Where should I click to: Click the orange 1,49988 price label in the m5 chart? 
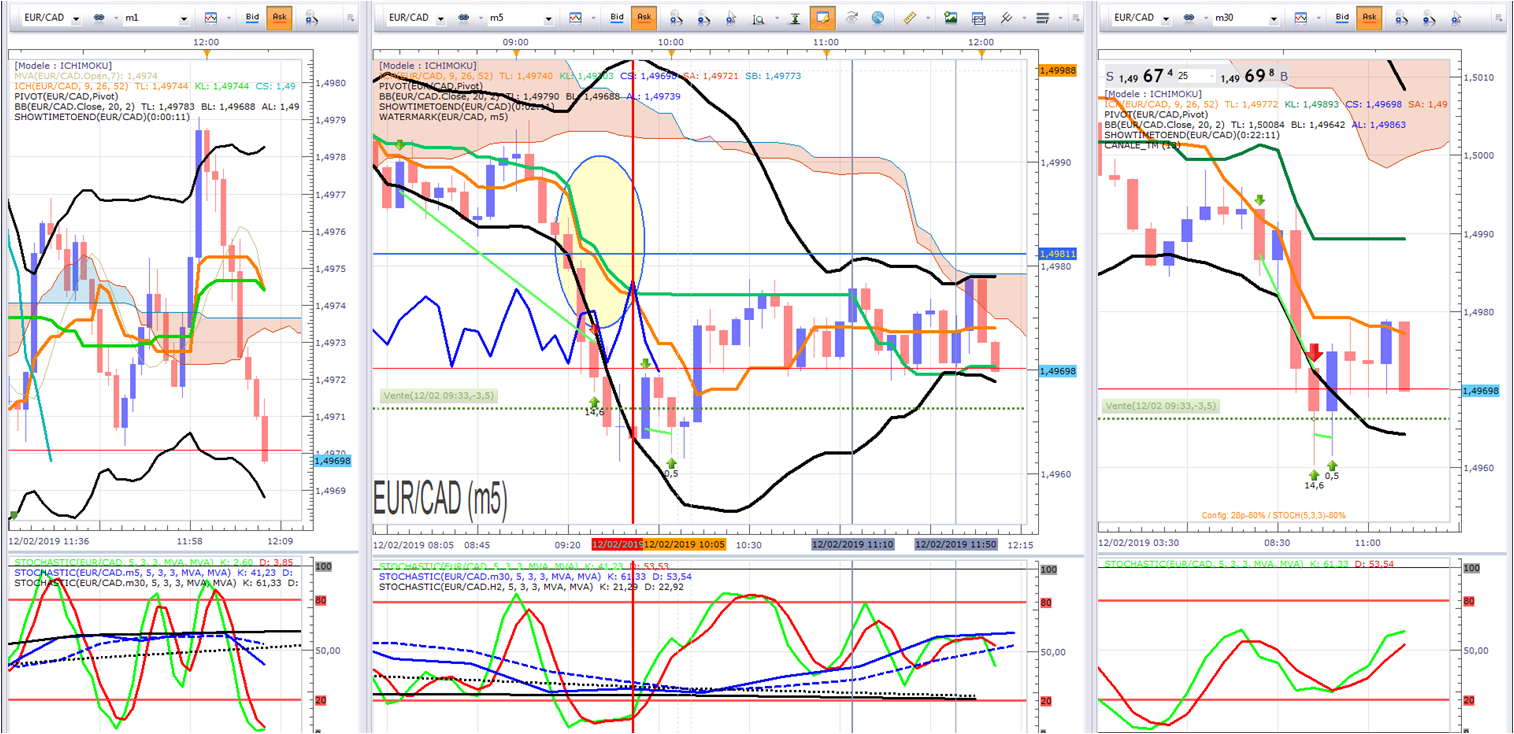[x=1059, y=70]
